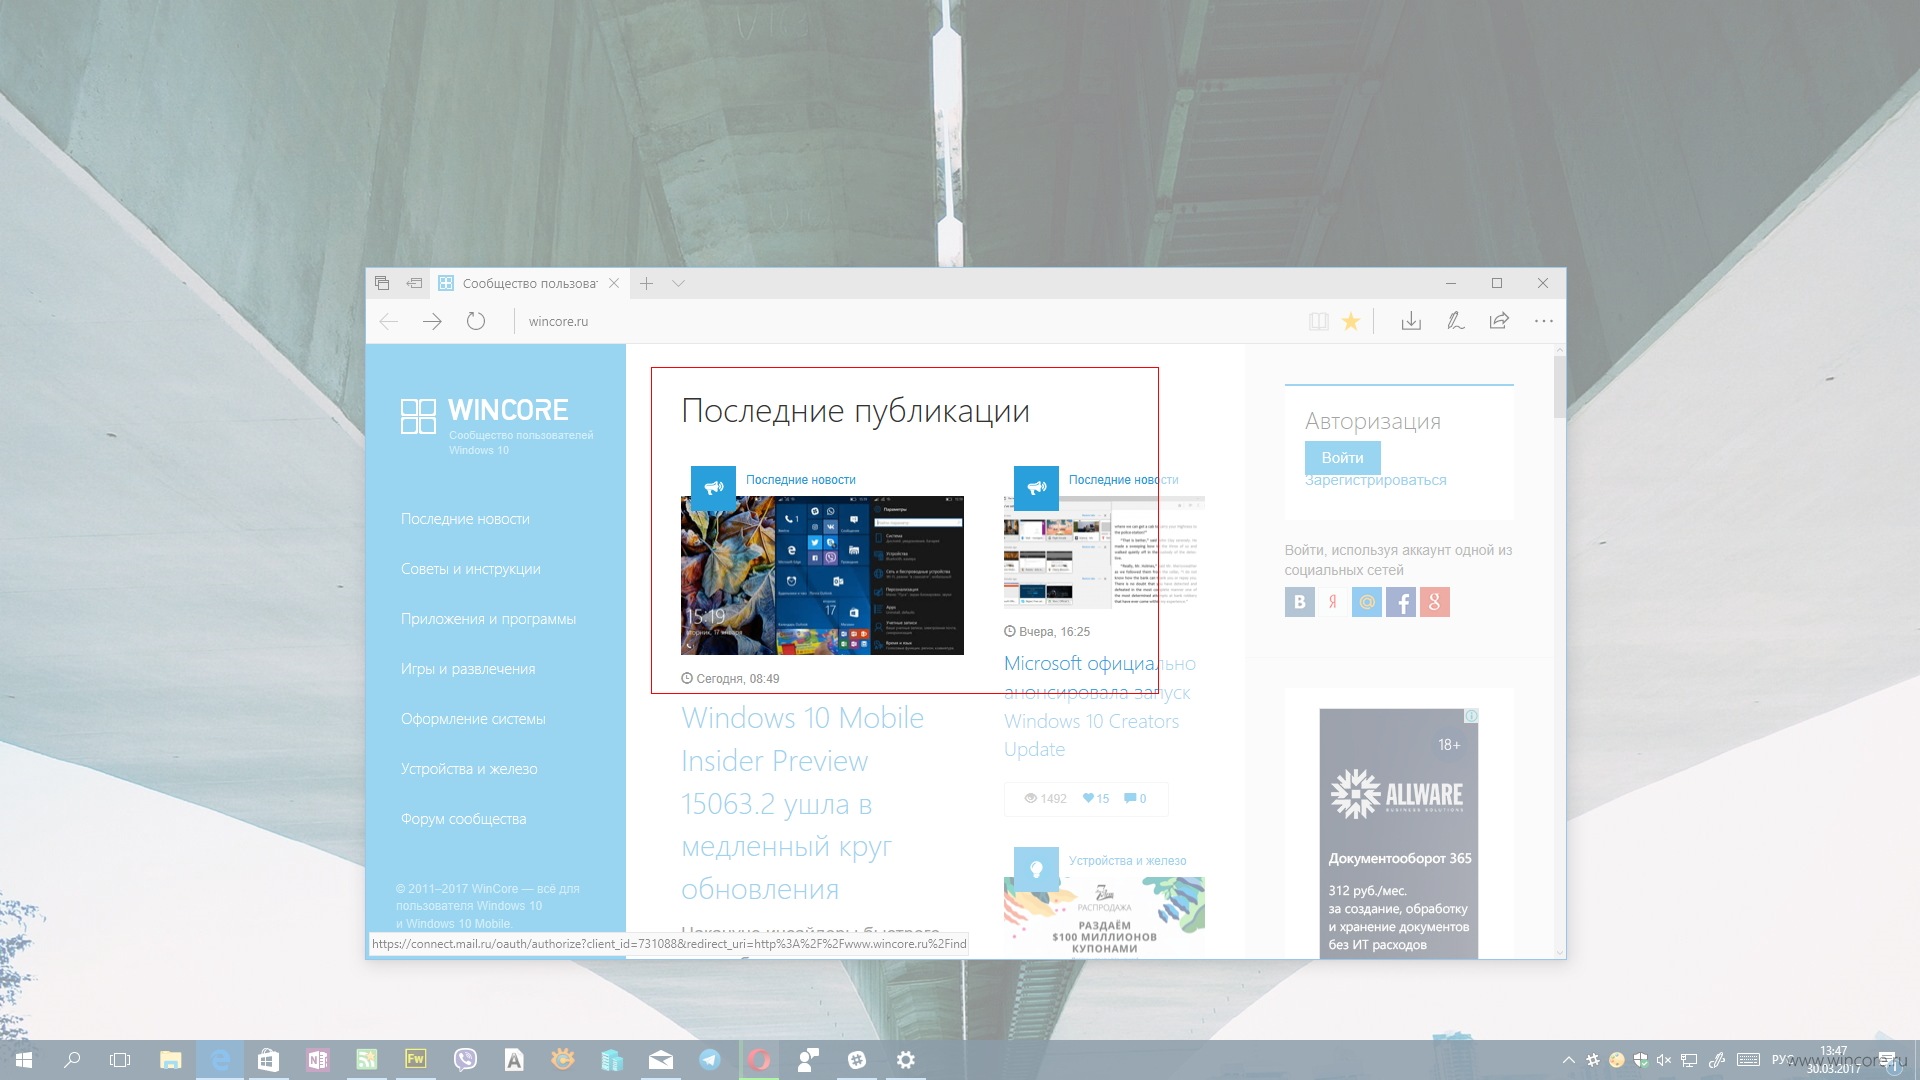The width and height of the screenshot is (1920, 1080).
Task: Set the current tabs aside
Action: pyautogui.click(x=414, y=284)
